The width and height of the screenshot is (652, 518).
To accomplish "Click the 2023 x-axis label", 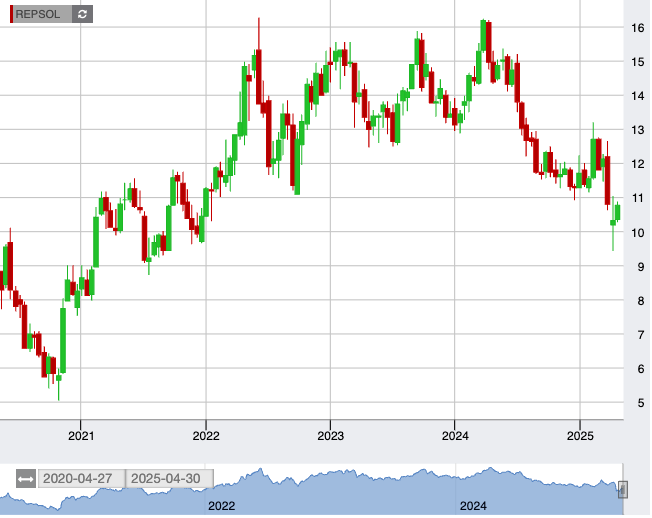I will tap(331, 436).
